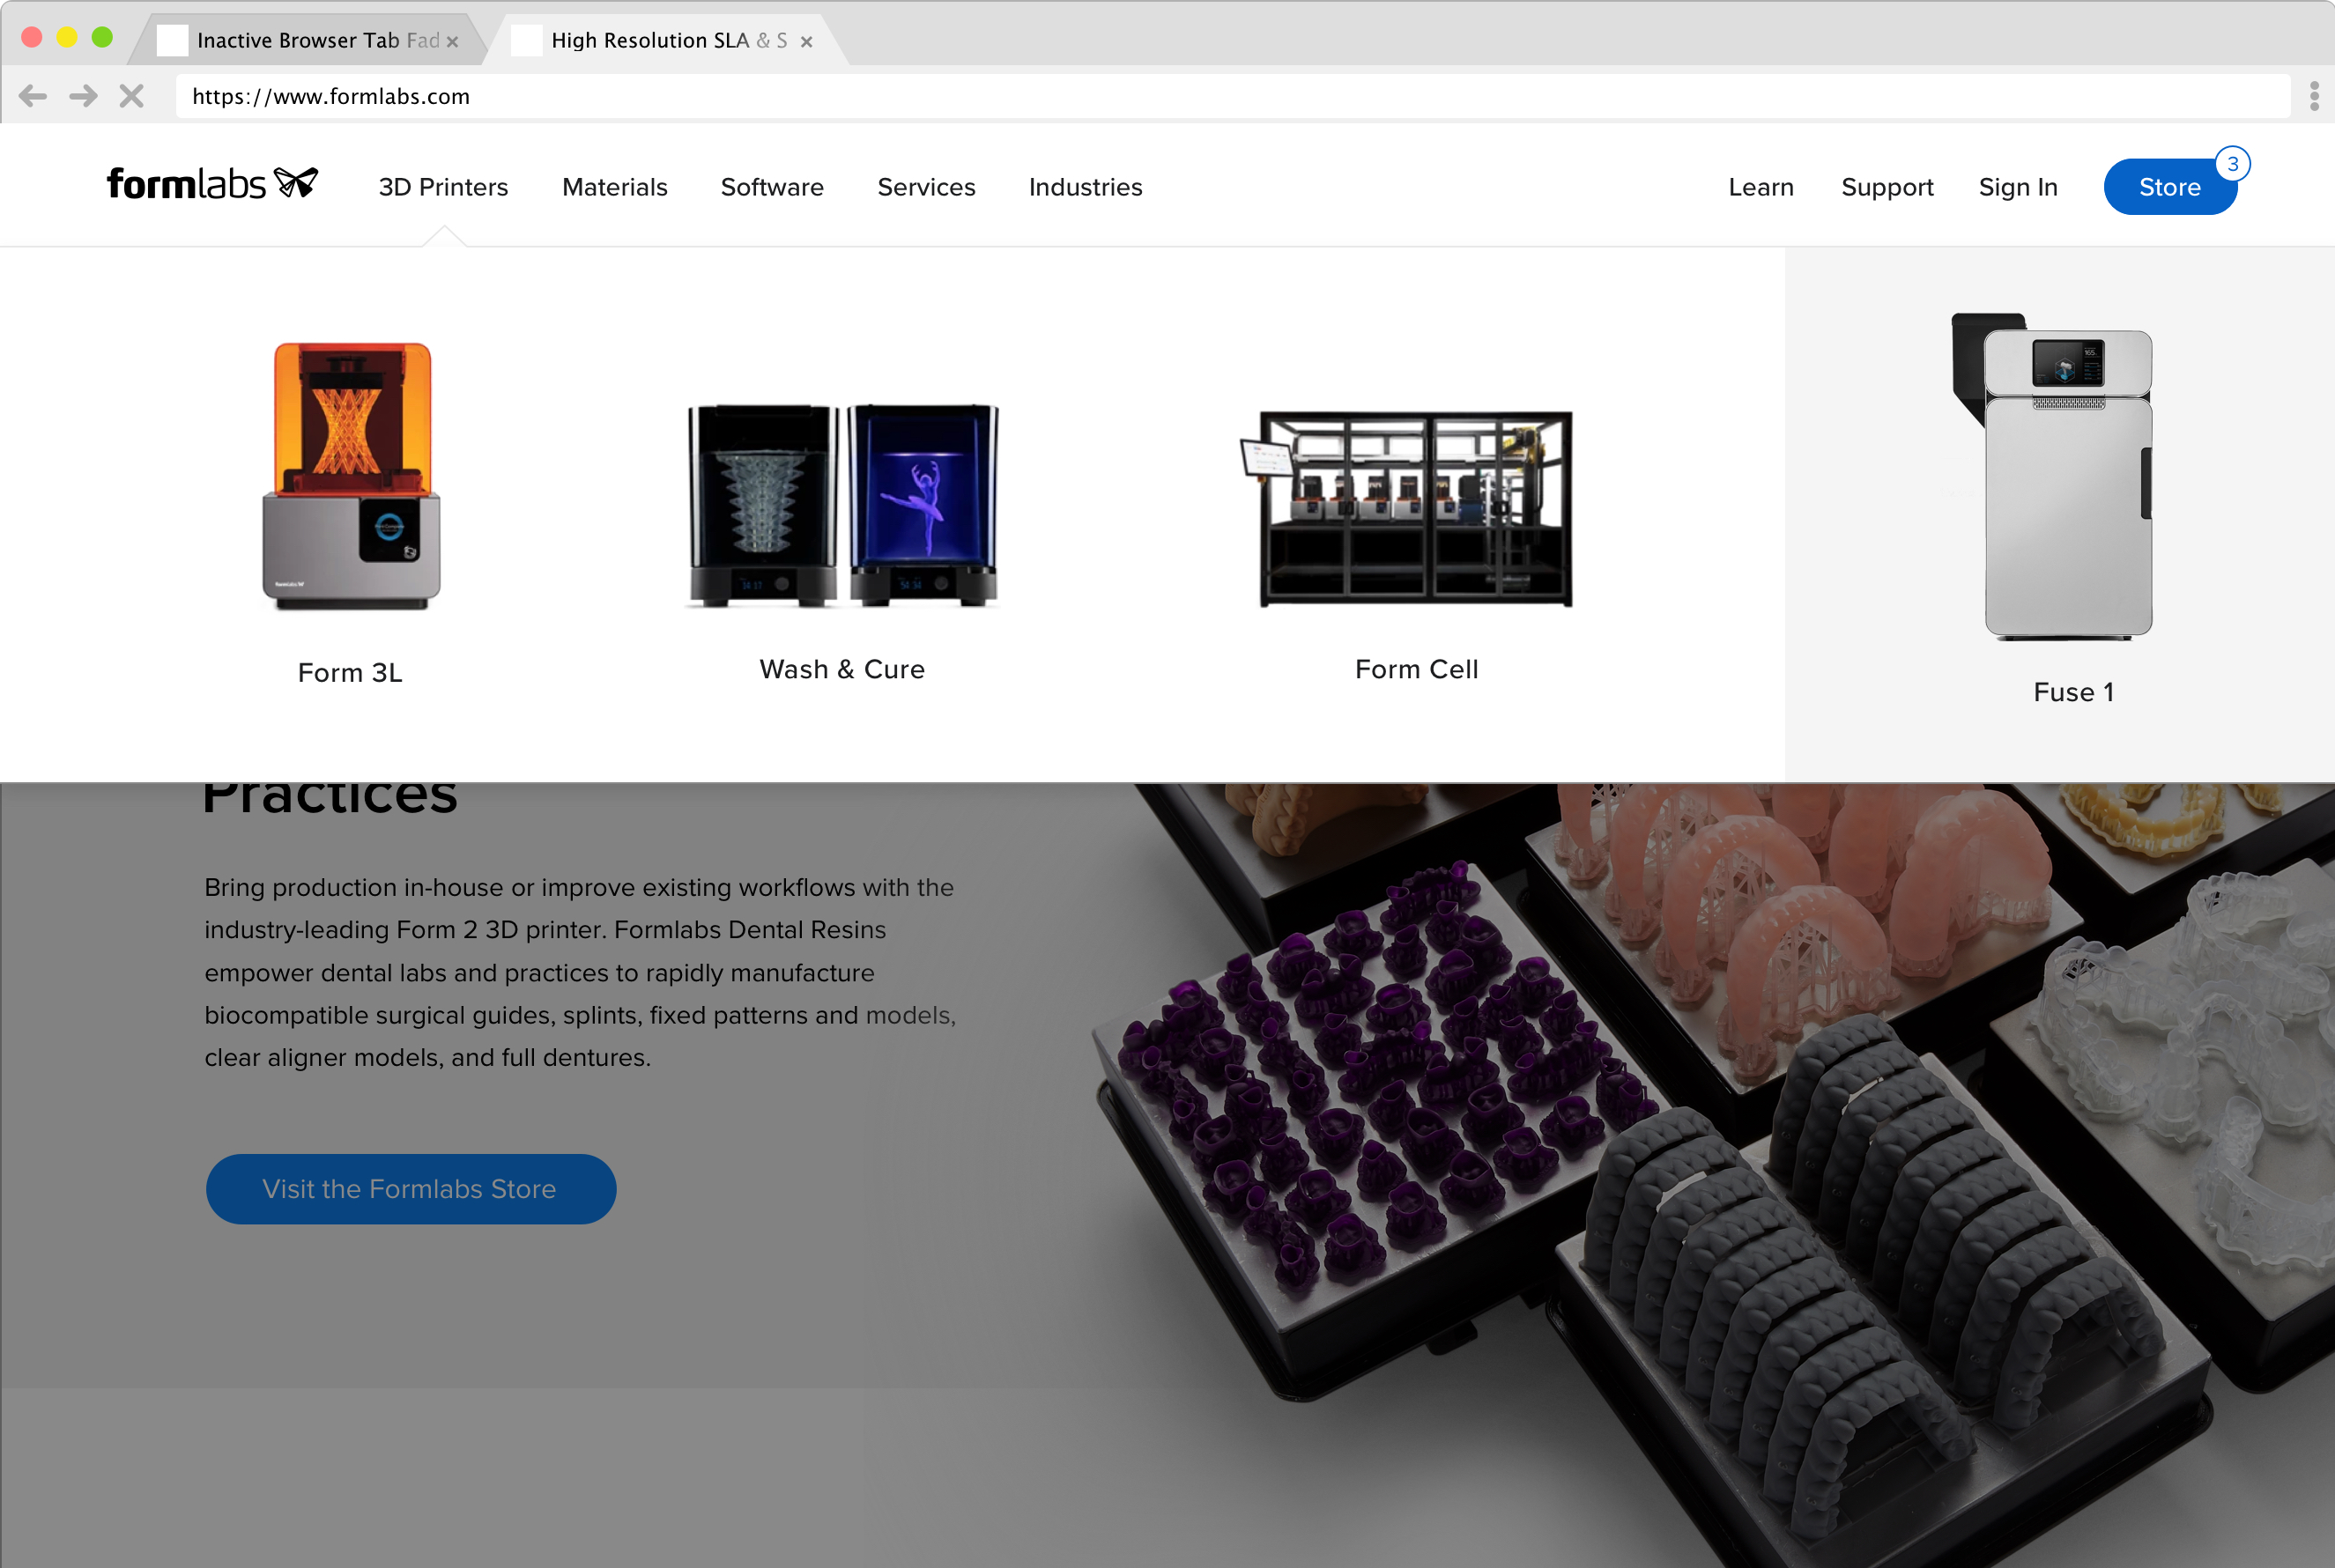The image size is (2335, 1568).
Task: Click the browser forward arrow
Action: tap(83, 96)
